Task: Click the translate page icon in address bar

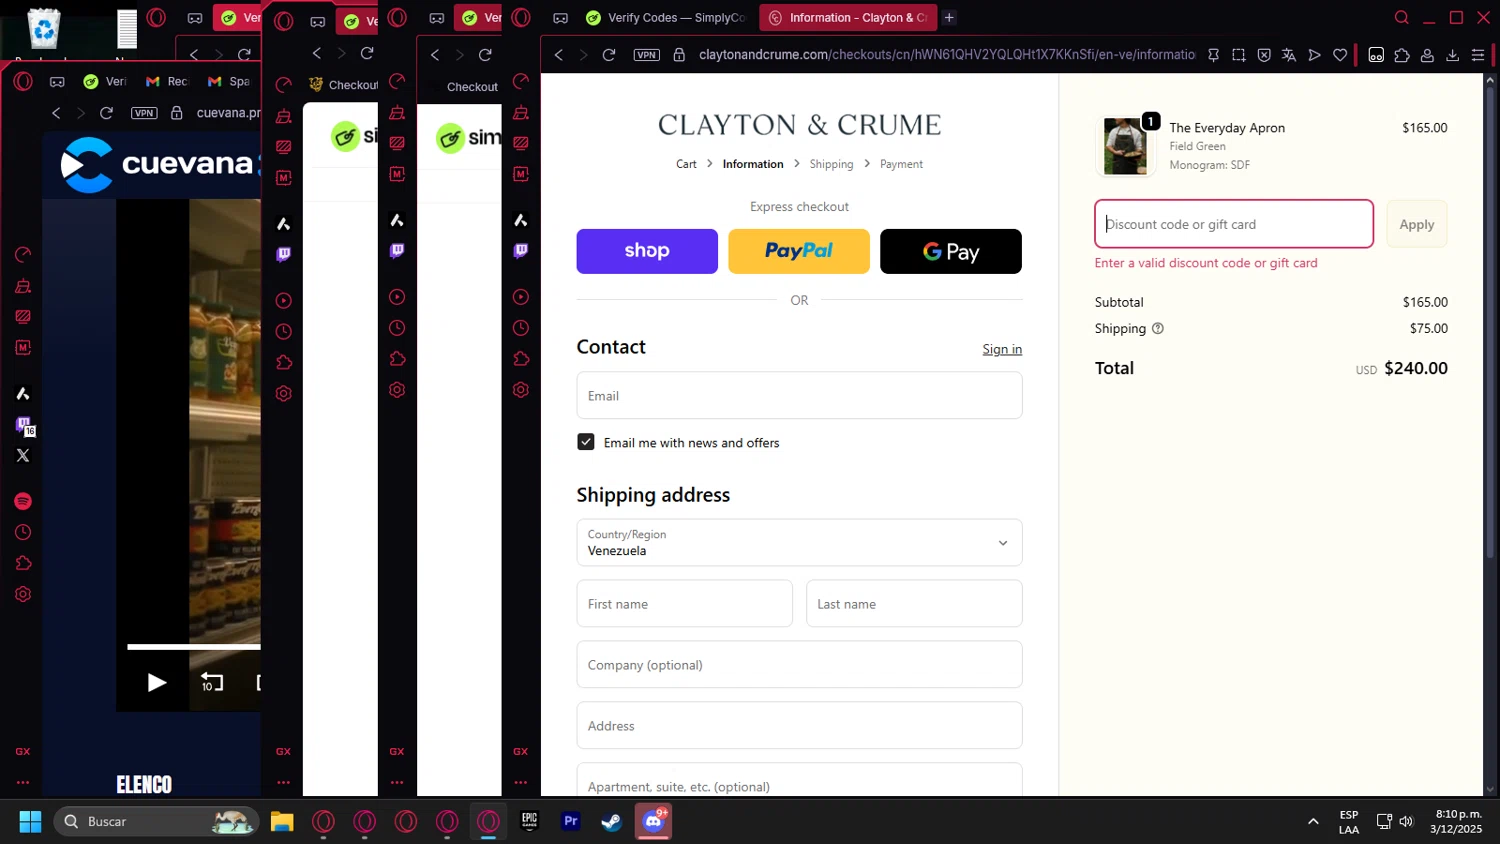Action: tap(1289, 55)
